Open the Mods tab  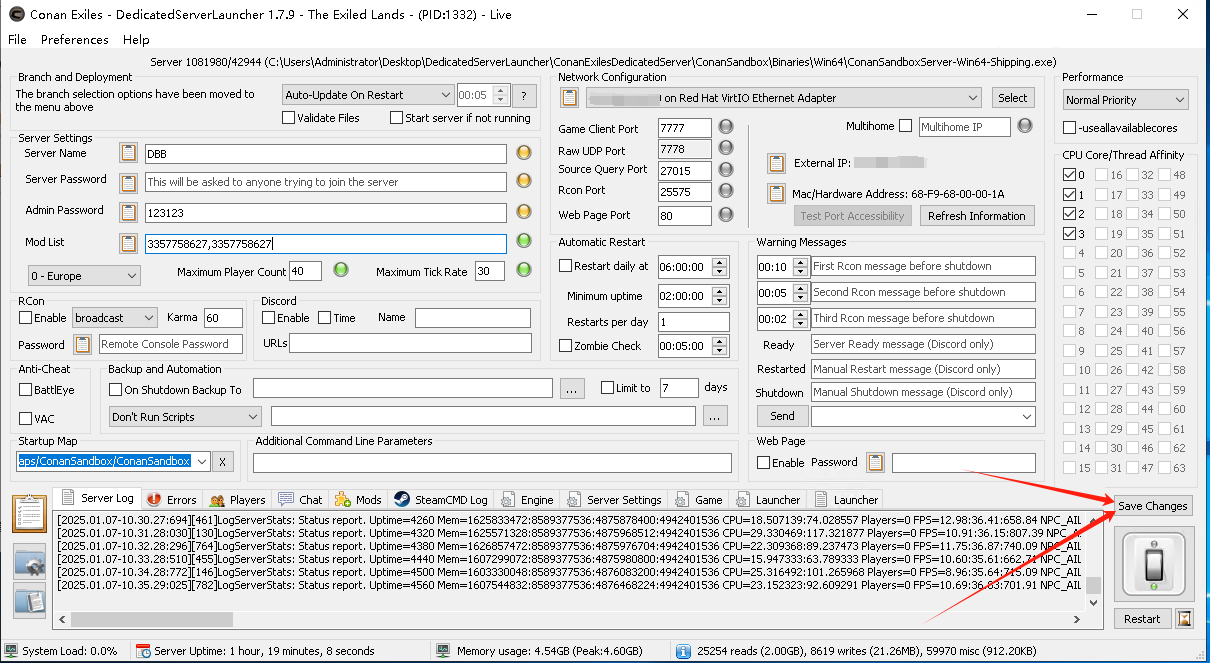tap(358, 499)
